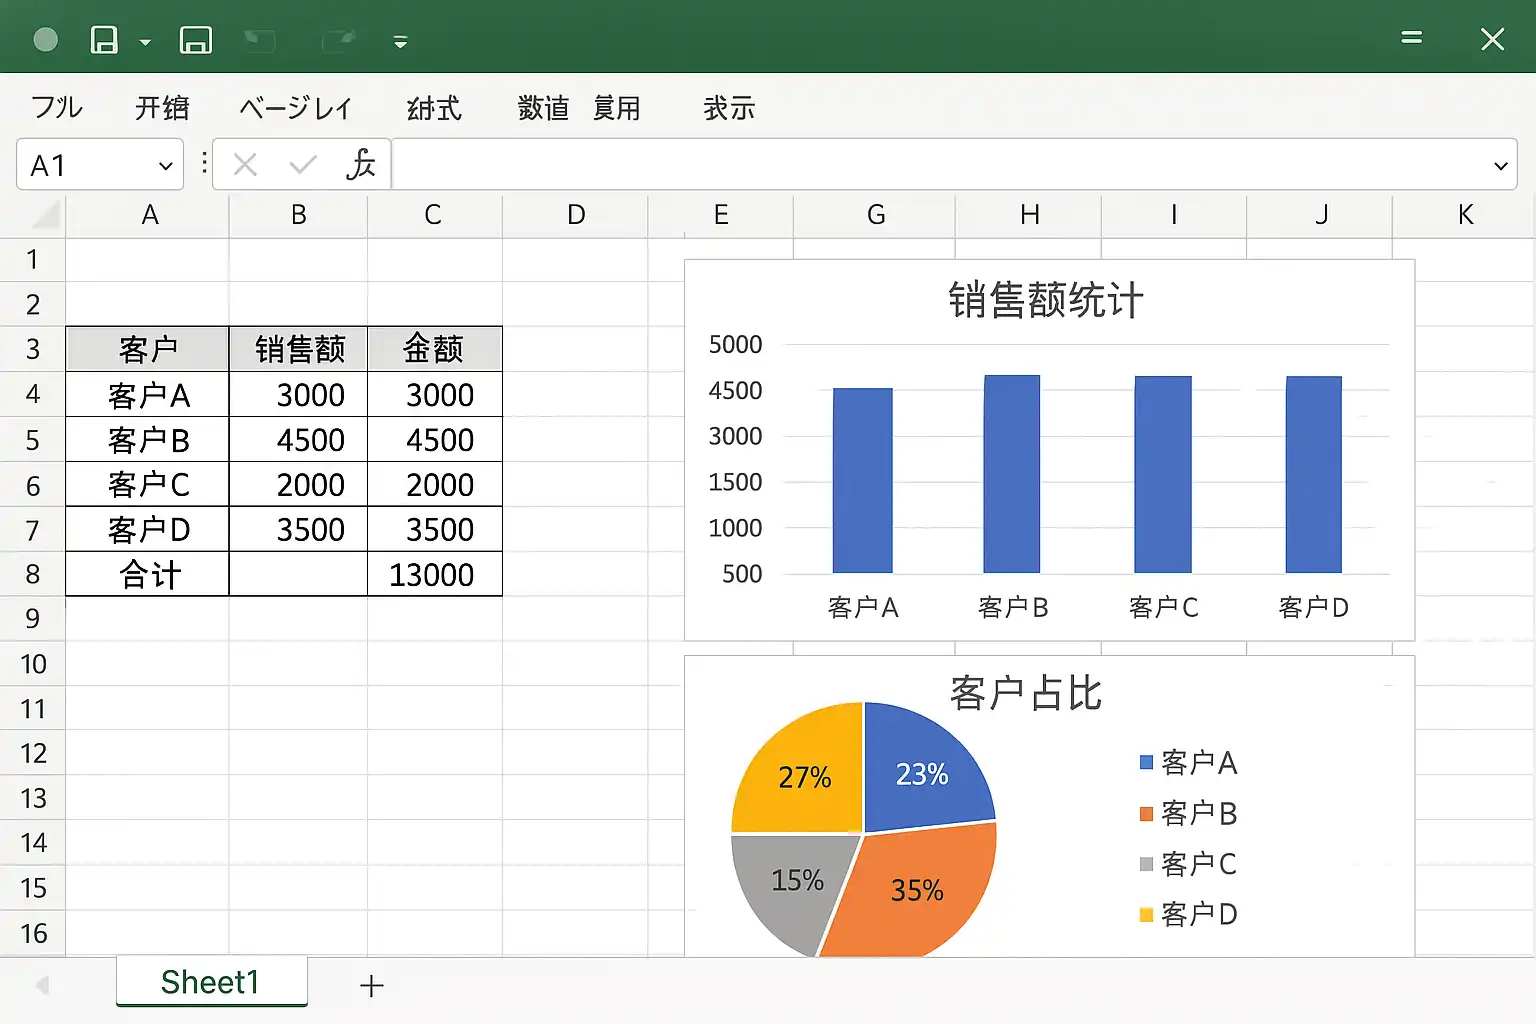Click the second floppy disk save icon
The width and height of the screenshot is (1536, 1024).
click(195, 40)
